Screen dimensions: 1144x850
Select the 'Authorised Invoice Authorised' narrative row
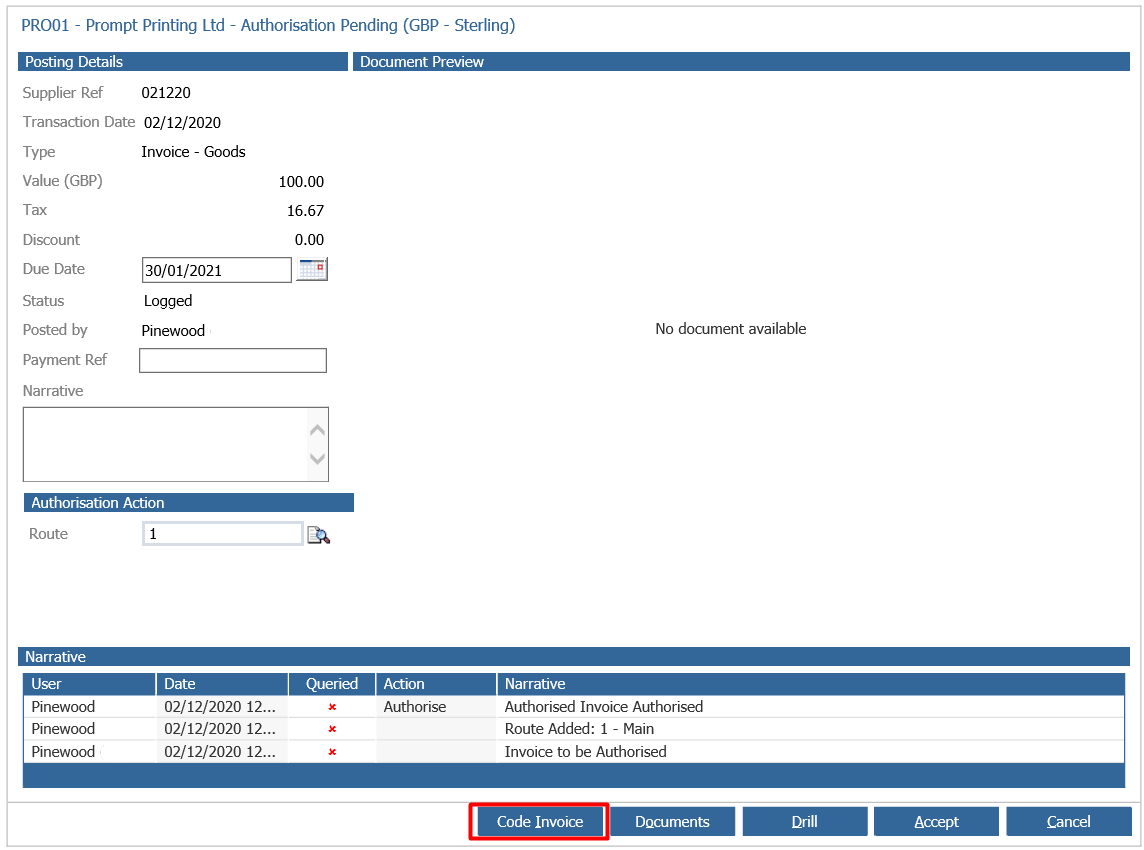click(x=573, y=707)
